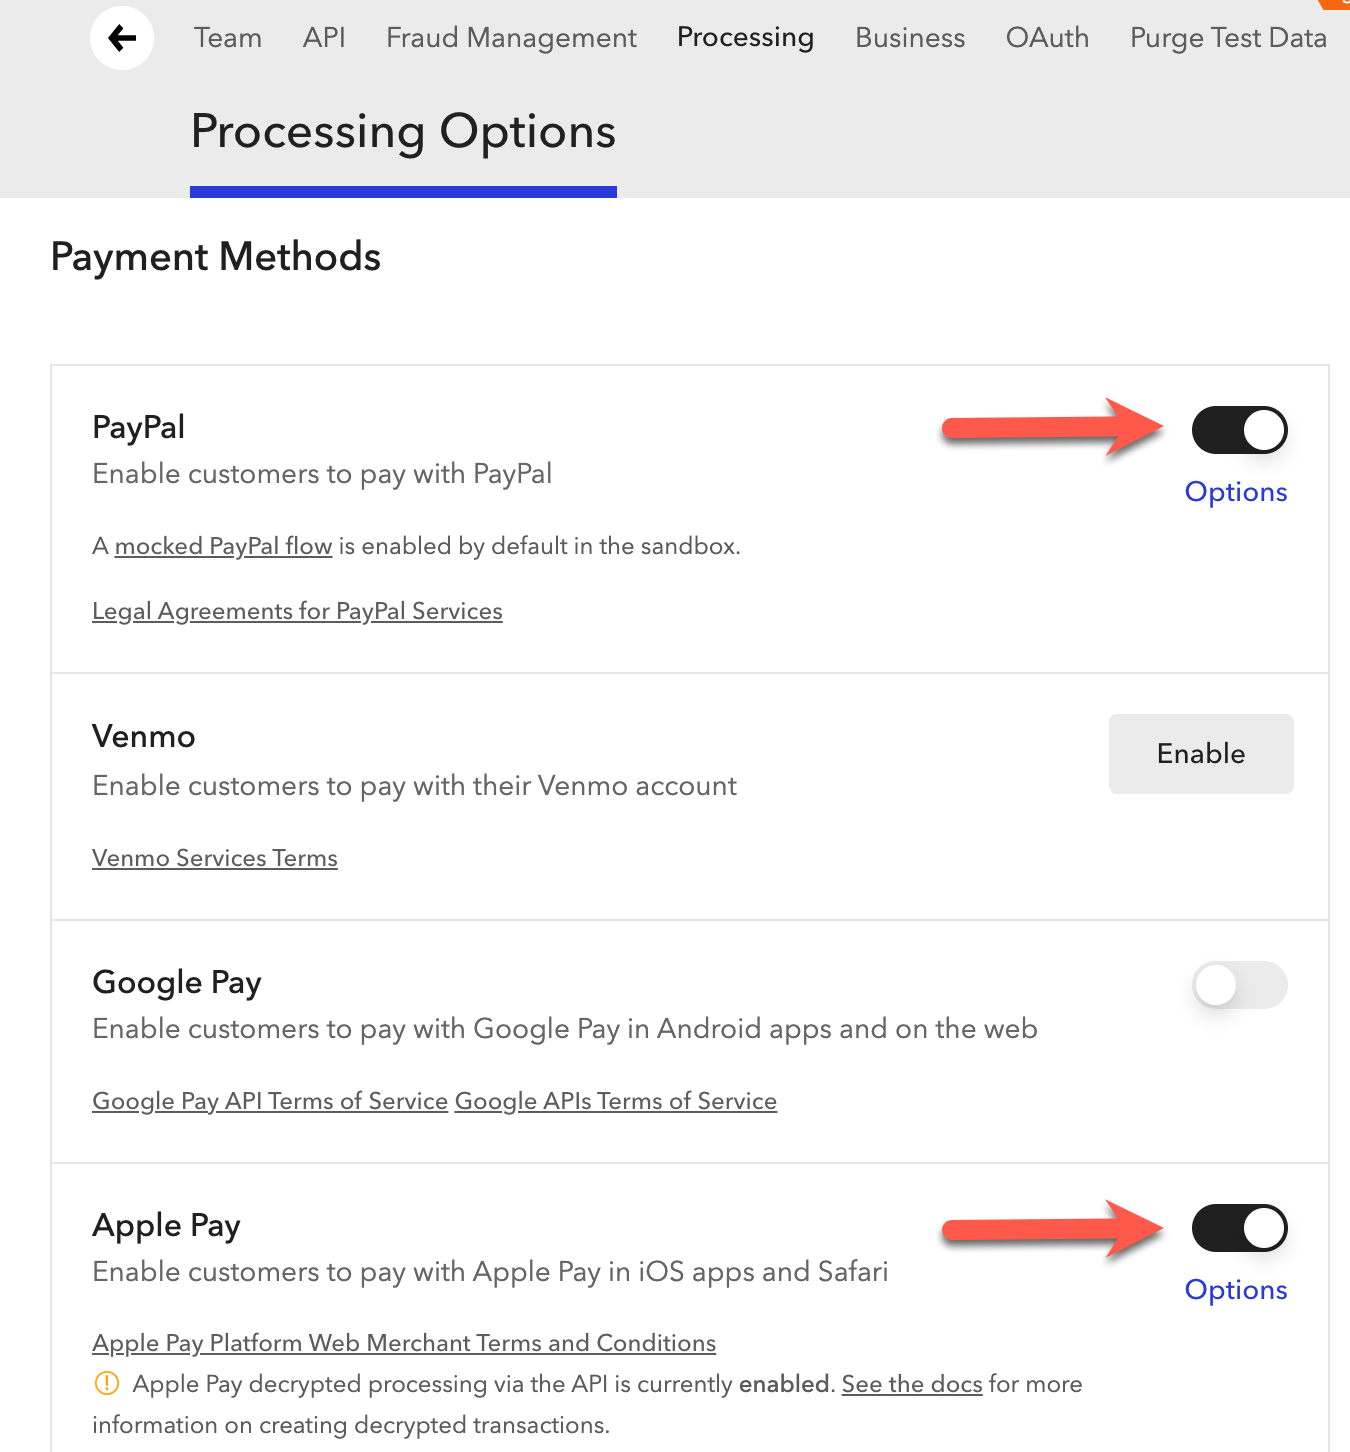Click the Apple Pay warning icon

[x=106, y=1384]
